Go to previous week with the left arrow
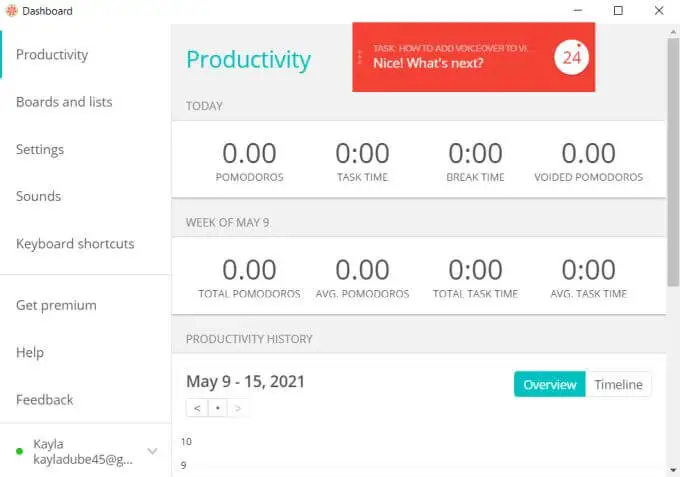The image size is (680, 477). pyautogui.click(x=197, y=408)
